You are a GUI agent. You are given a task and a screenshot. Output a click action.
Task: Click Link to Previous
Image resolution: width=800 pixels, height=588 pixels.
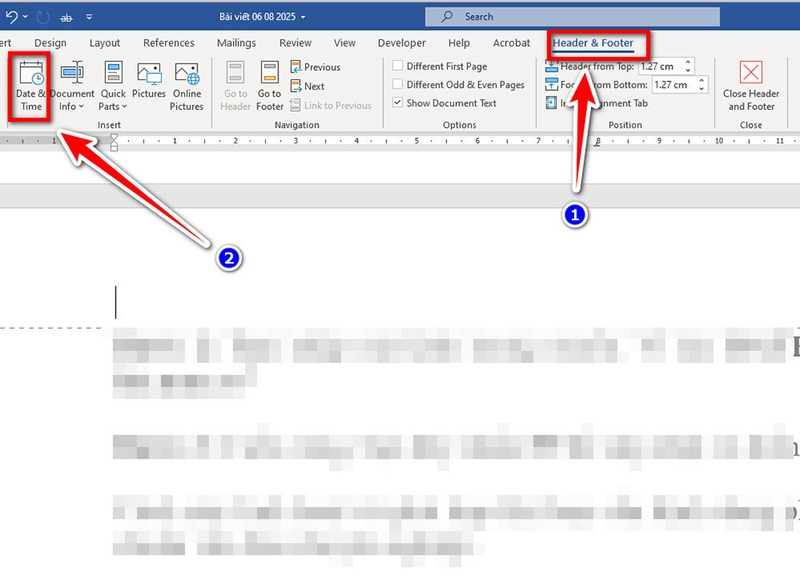[x=331, y=106]
